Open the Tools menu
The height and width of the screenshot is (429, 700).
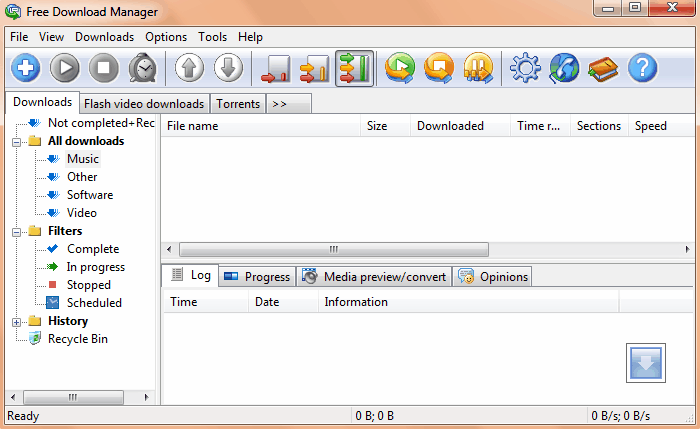(x=212, y=37)
